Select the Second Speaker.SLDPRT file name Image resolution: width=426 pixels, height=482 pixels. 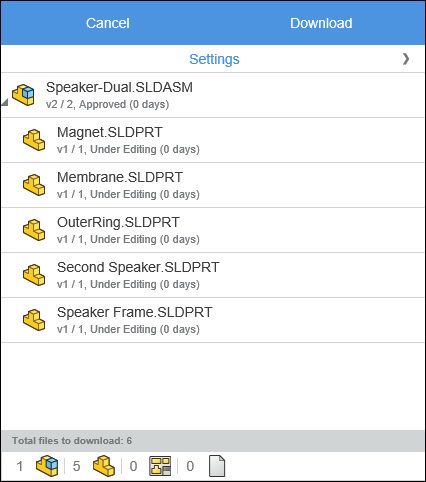(138, 267)
